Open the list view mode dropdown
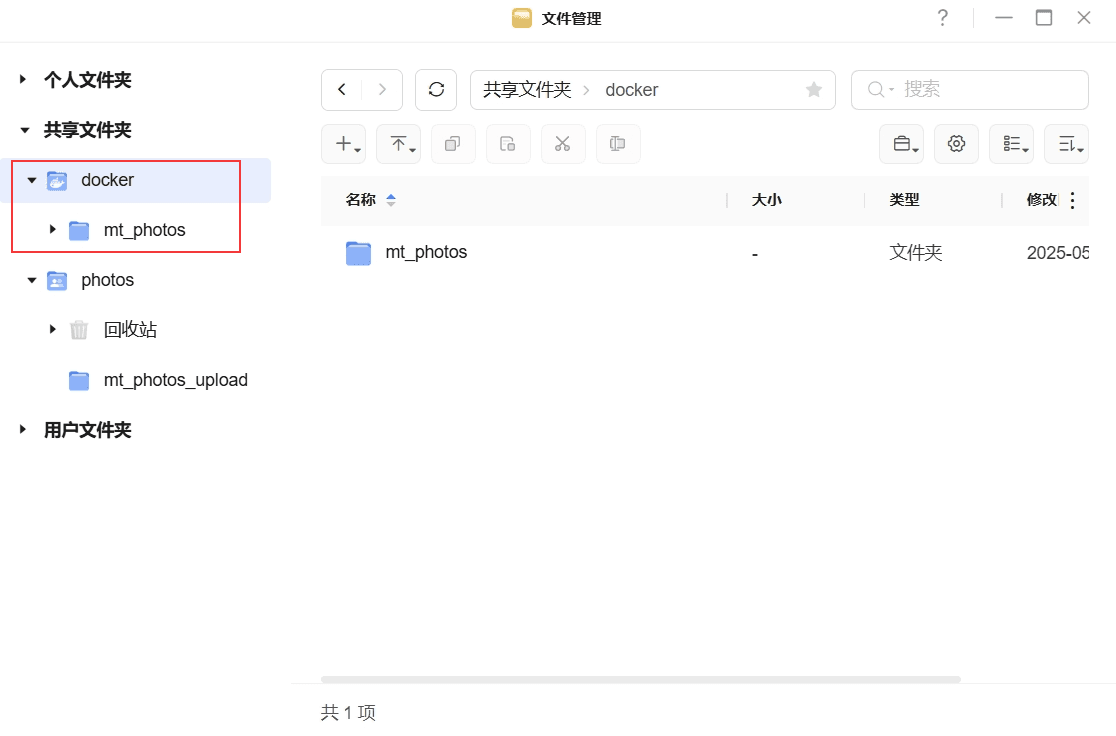The height and width of the screenshot is (736, 1116). (1011, 144)
